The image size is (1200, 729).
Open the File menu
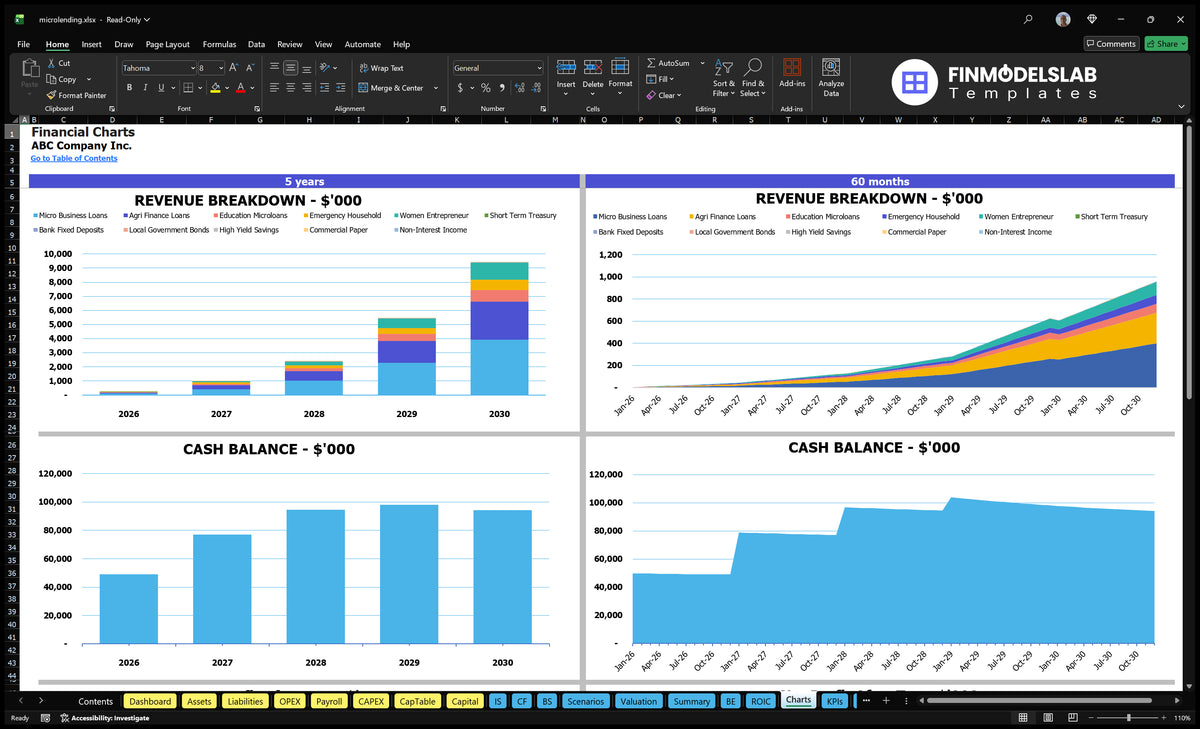[23, 44]
